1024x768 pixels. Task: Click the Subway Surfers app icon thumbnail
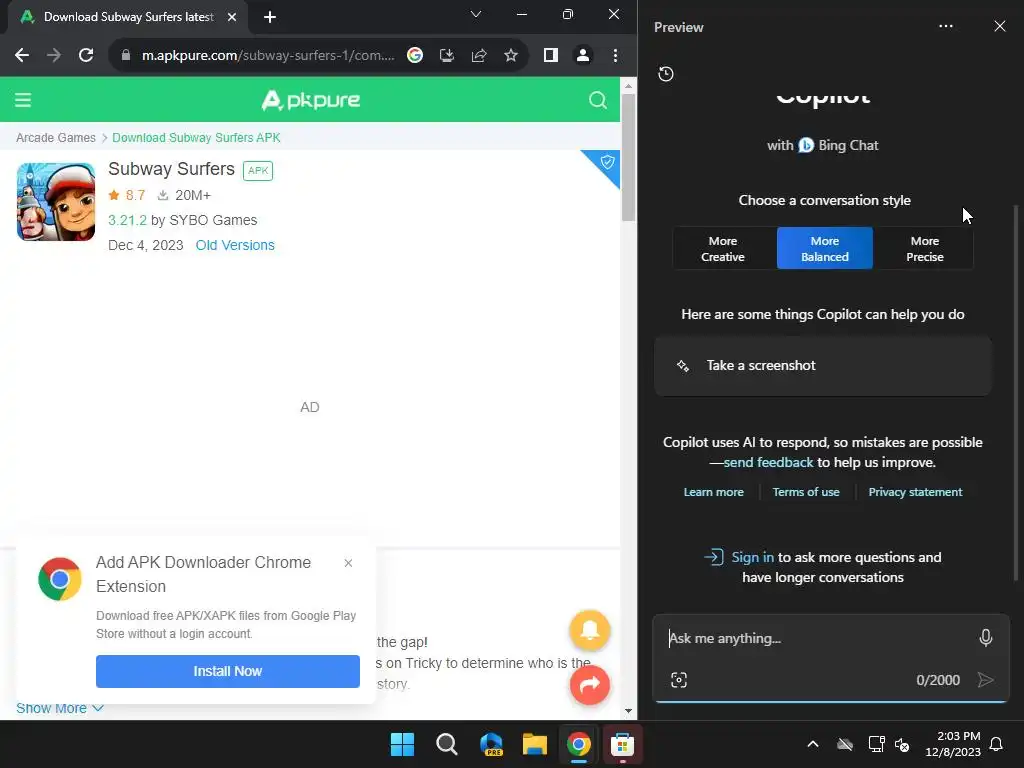tap(56, 202)
